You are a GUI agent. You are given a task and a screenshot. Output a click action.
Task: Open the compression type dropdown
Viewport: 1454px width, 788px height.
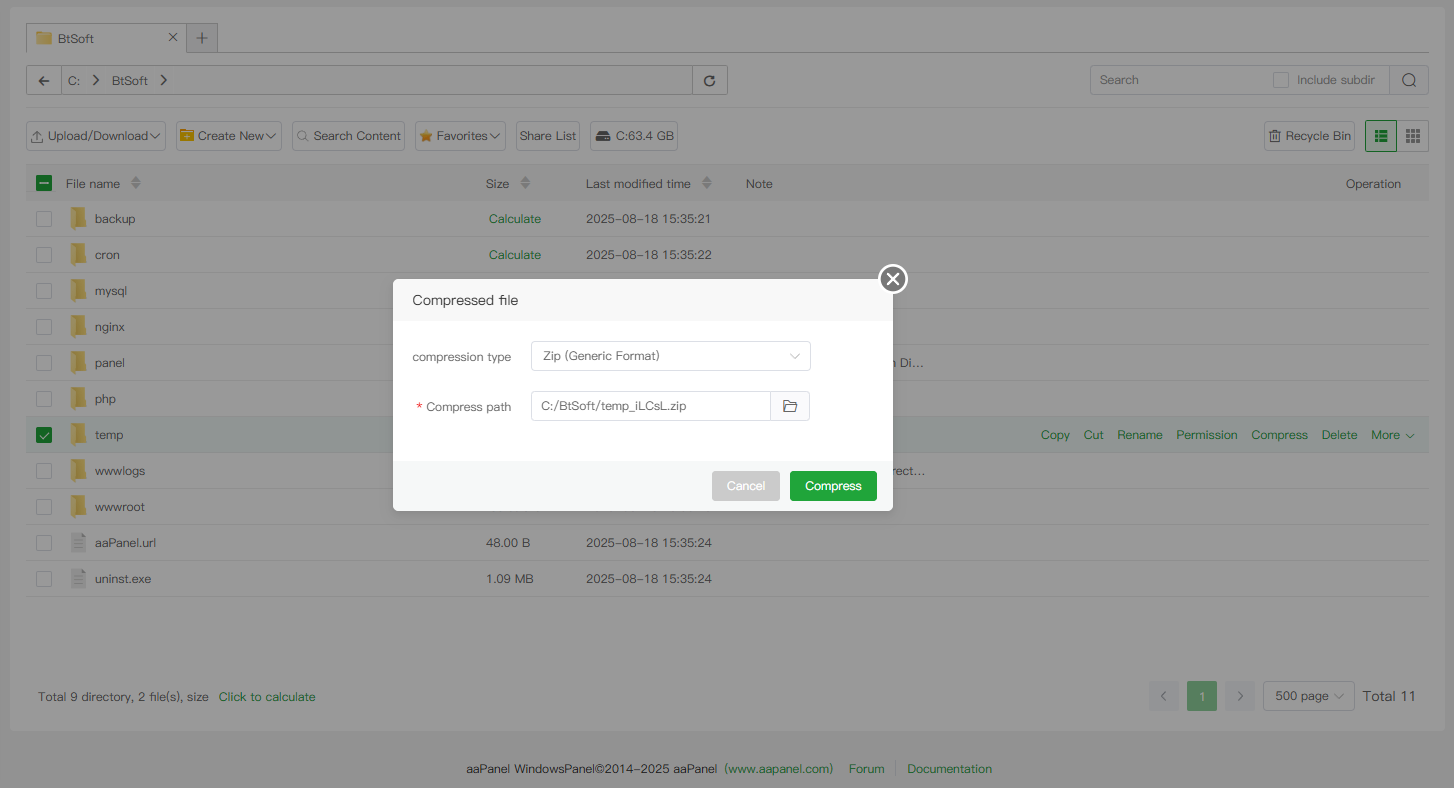click(x=670, y=356)
